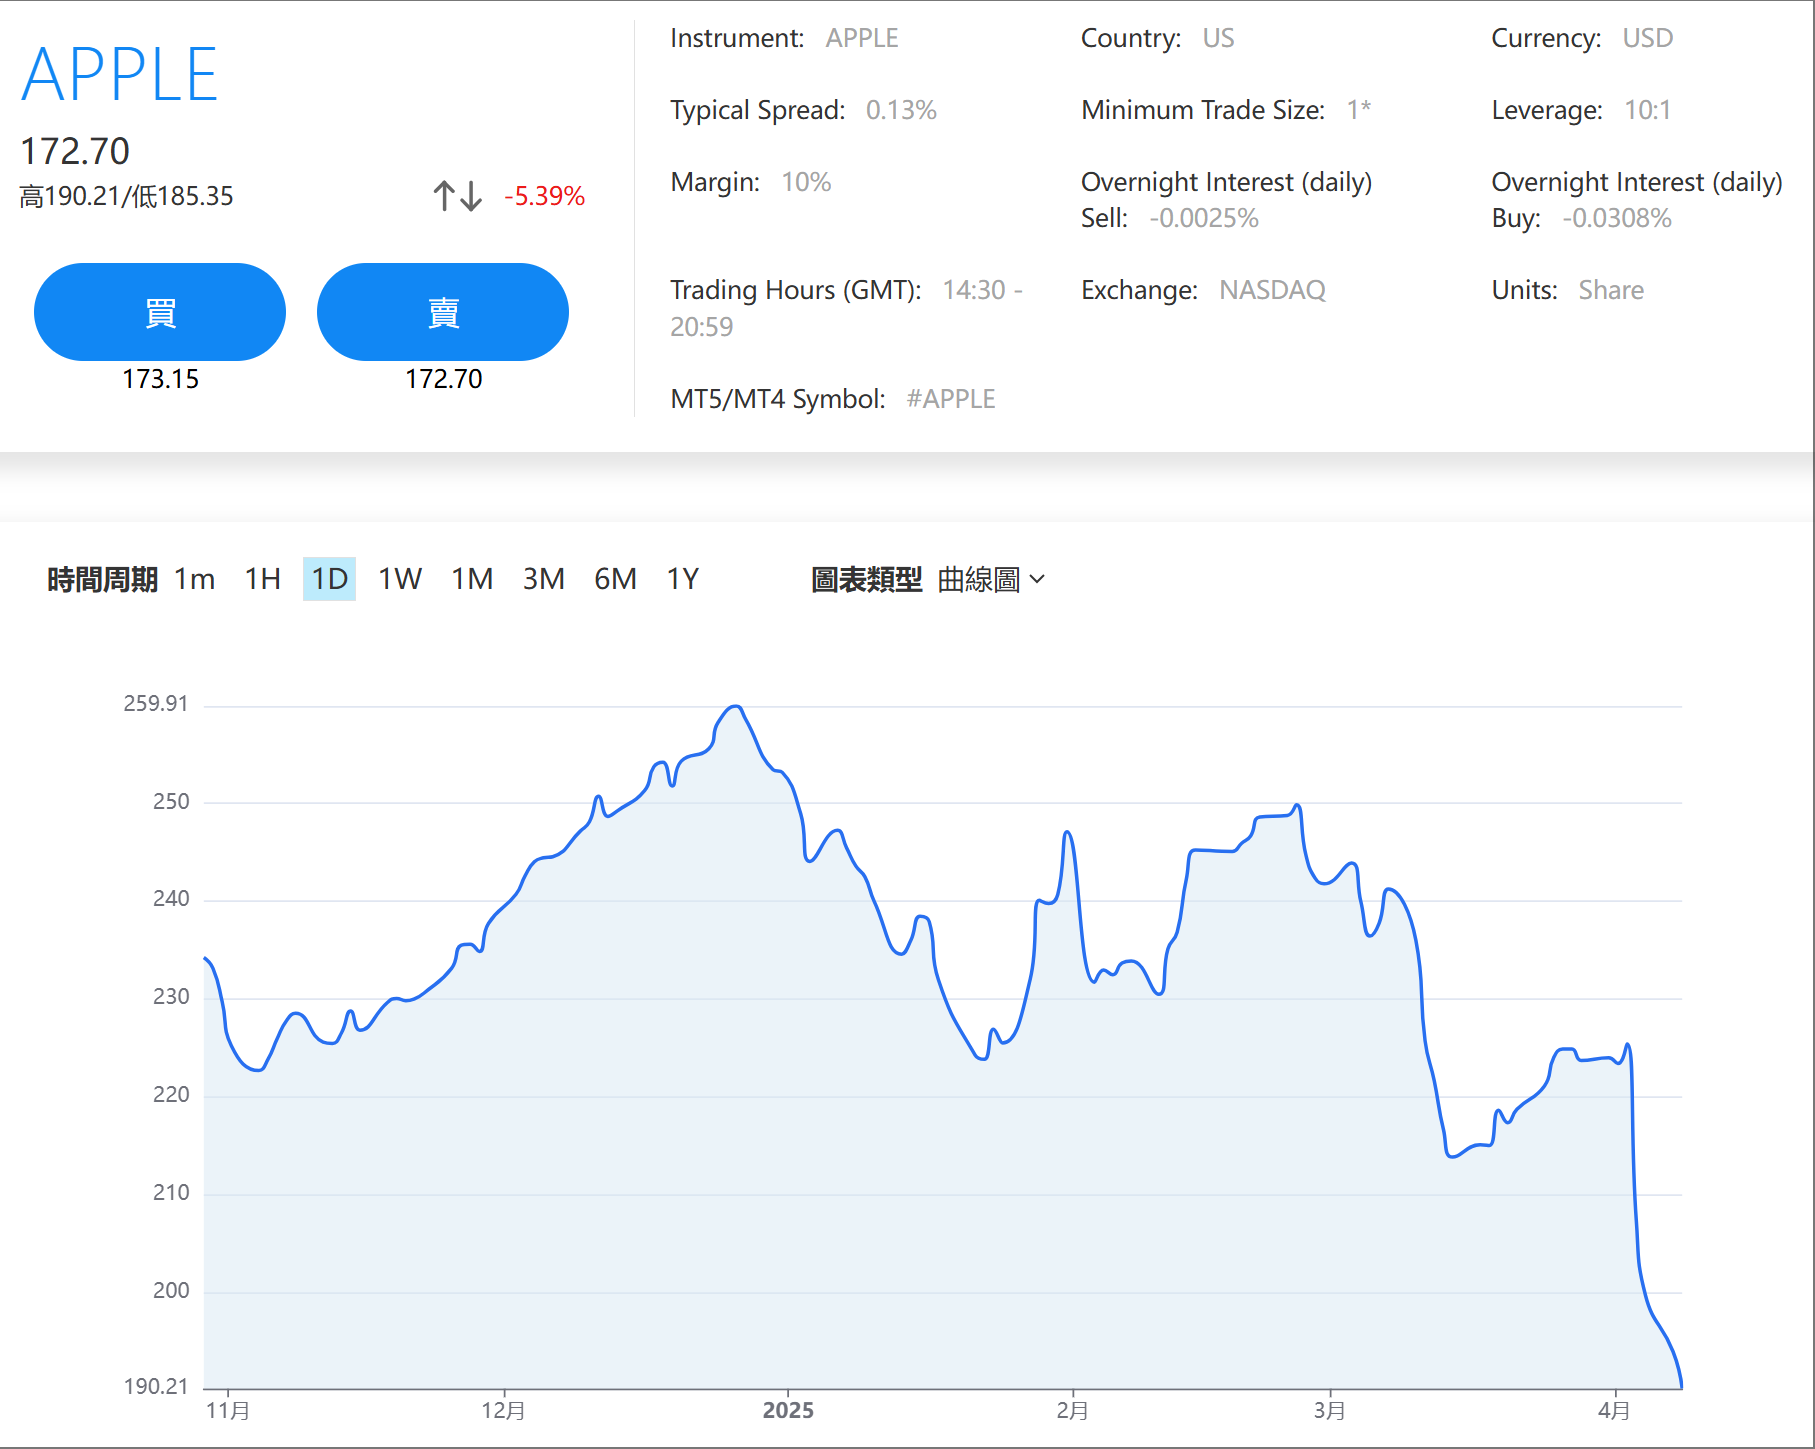Click sell price 172.70 below 賣 button
Image resolution: width=1815 pixels, height=1449 pixels.
443,379
